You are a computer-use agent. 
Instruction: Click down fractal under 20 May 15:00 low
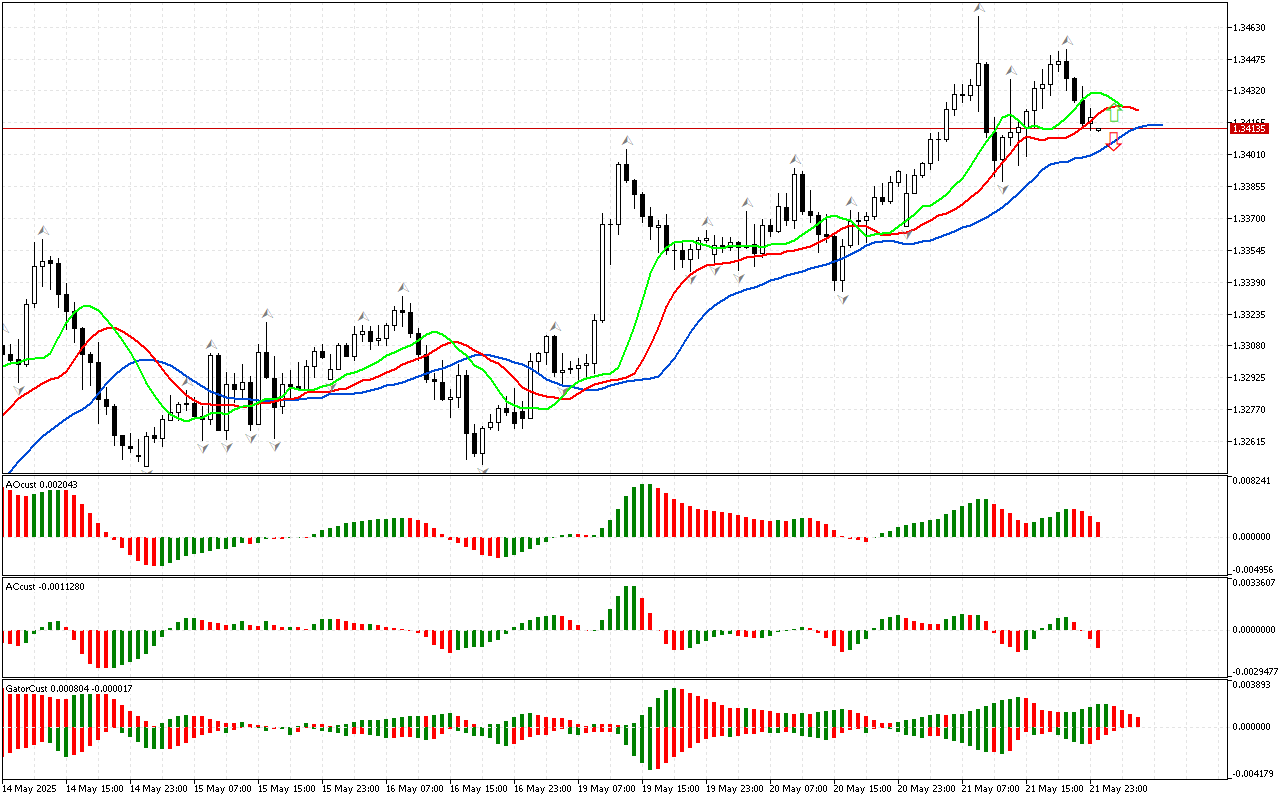(x=843, y=299)
